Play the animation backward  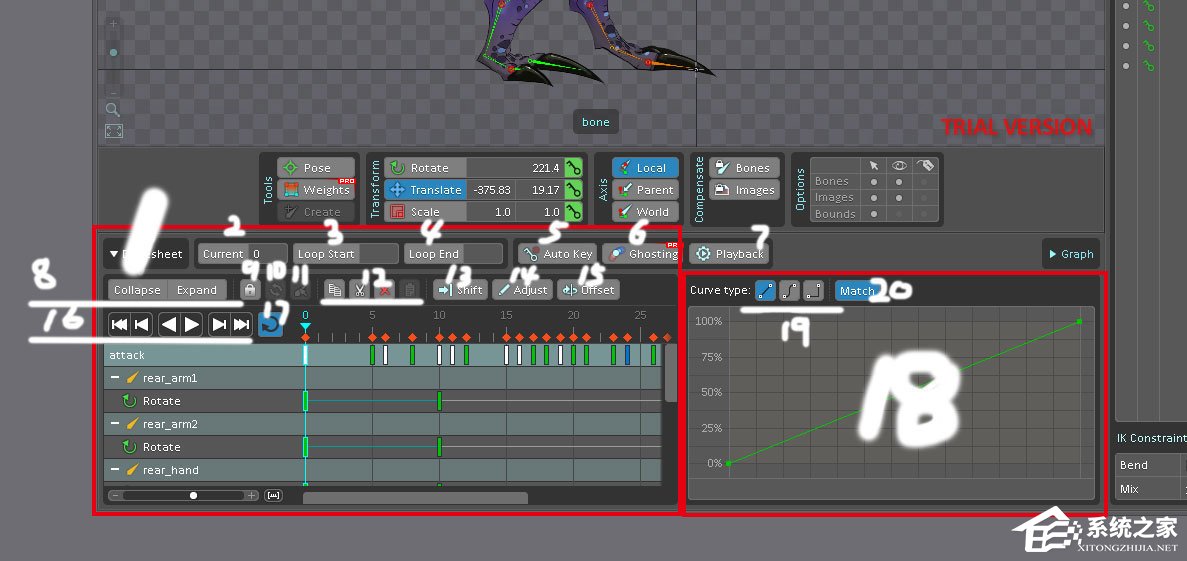[169, 325]
